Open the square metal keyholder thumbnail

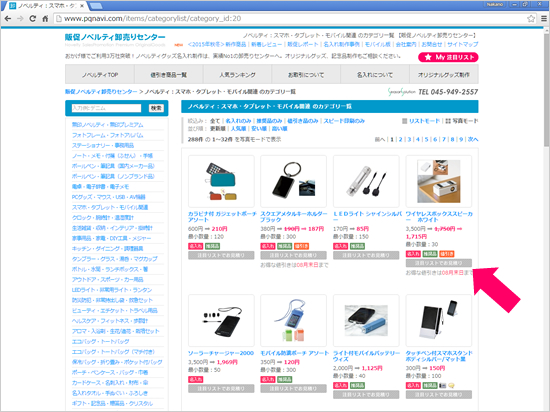point(294,181)
